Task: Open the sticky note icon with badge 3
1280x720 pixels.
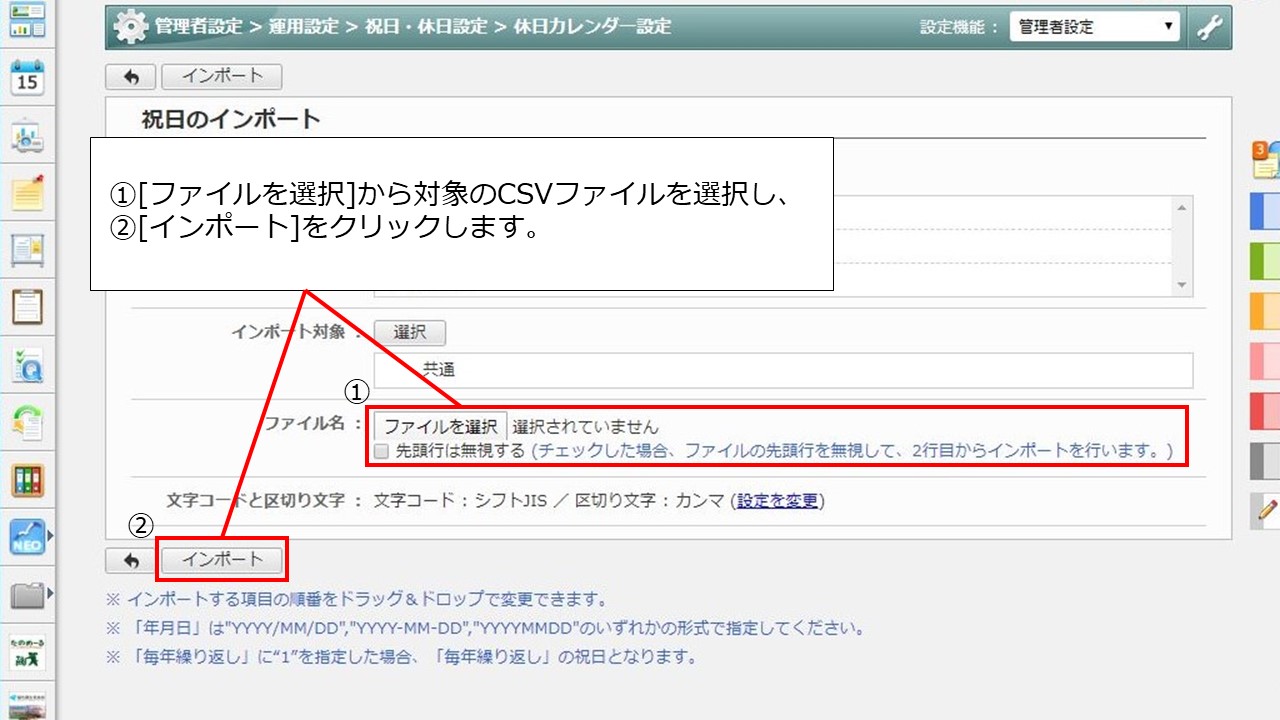Action: pyautogui.click(x=1266, y=161)
